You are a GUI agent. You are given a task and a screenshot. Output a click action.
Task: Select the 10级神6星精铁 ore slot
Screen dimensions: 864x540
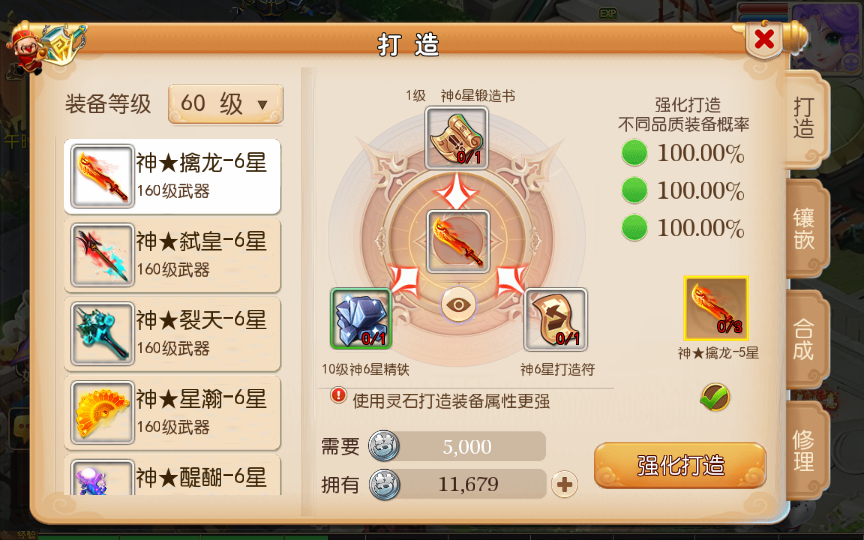pos(361,318)
